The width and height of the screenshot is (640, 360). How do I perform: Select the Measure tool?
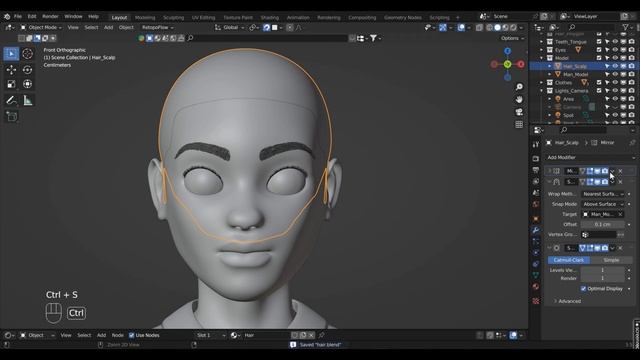click(x=27, y=100)
